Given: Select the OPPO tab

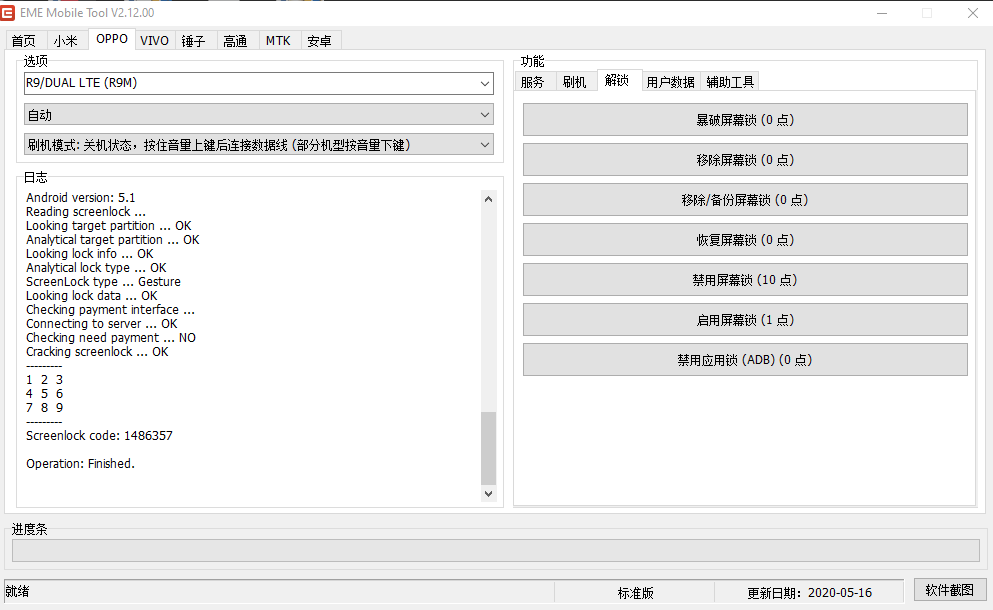Looking at the screenshot, I should 112,39.
